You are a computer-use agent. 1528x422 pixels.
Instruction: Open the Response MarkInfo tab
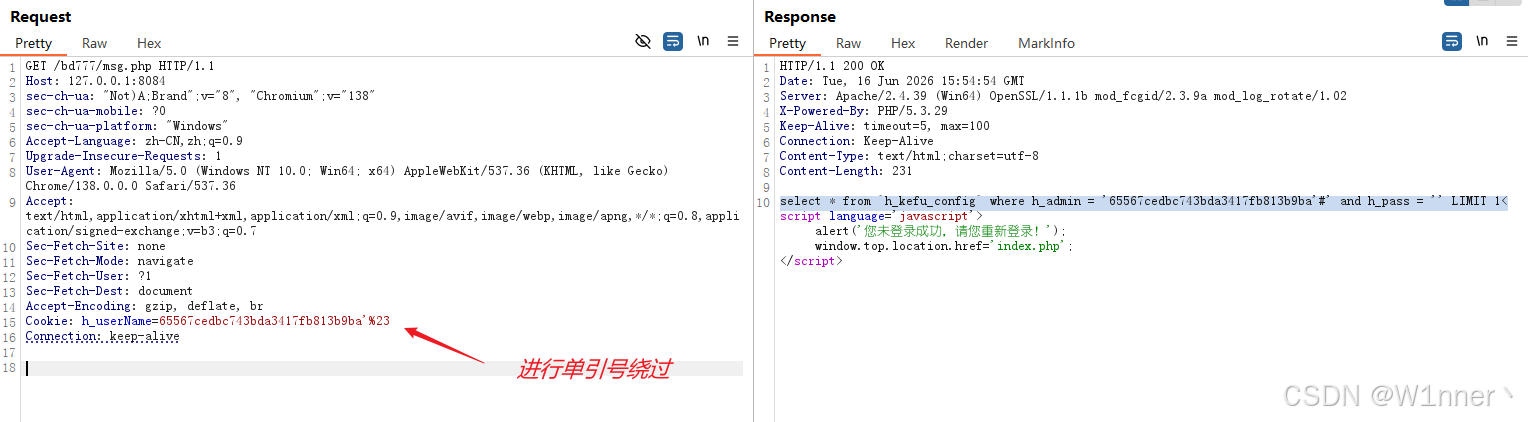click(x=1046, y=43)
